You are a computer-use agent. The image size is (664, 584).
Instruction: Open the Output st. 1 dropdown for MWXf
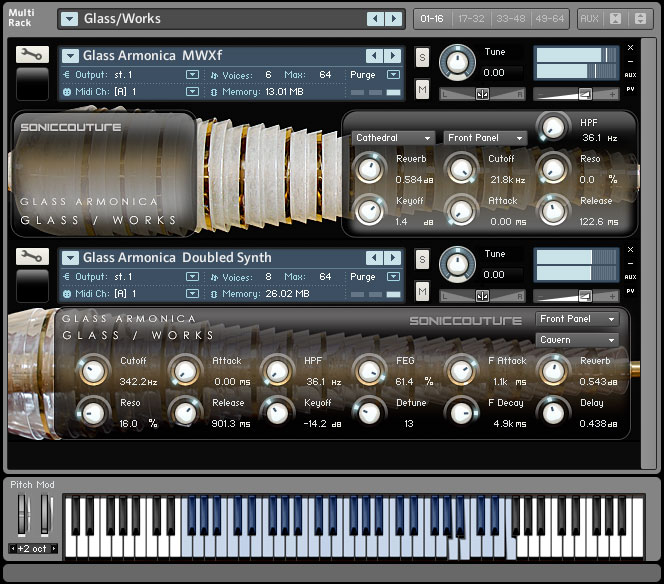[x=192, y=75]
